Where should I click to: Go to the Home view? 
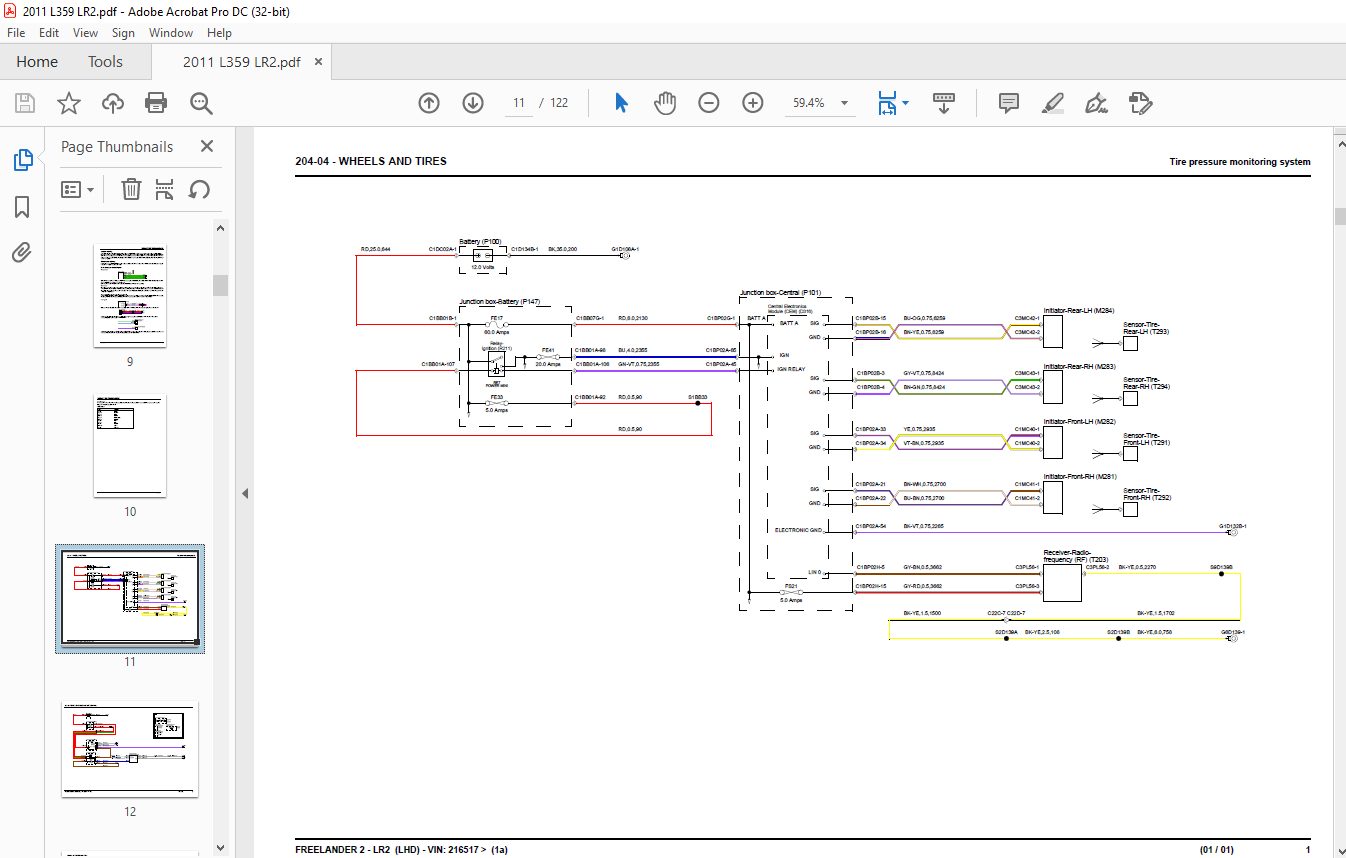coord(37,62)
